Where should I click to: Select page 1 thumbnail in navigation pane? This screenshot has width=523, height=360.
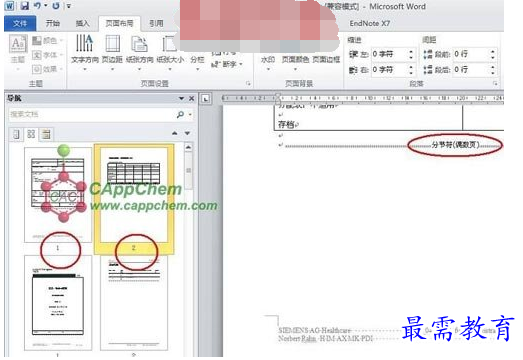pyautogui.click(x=58, y=195)
